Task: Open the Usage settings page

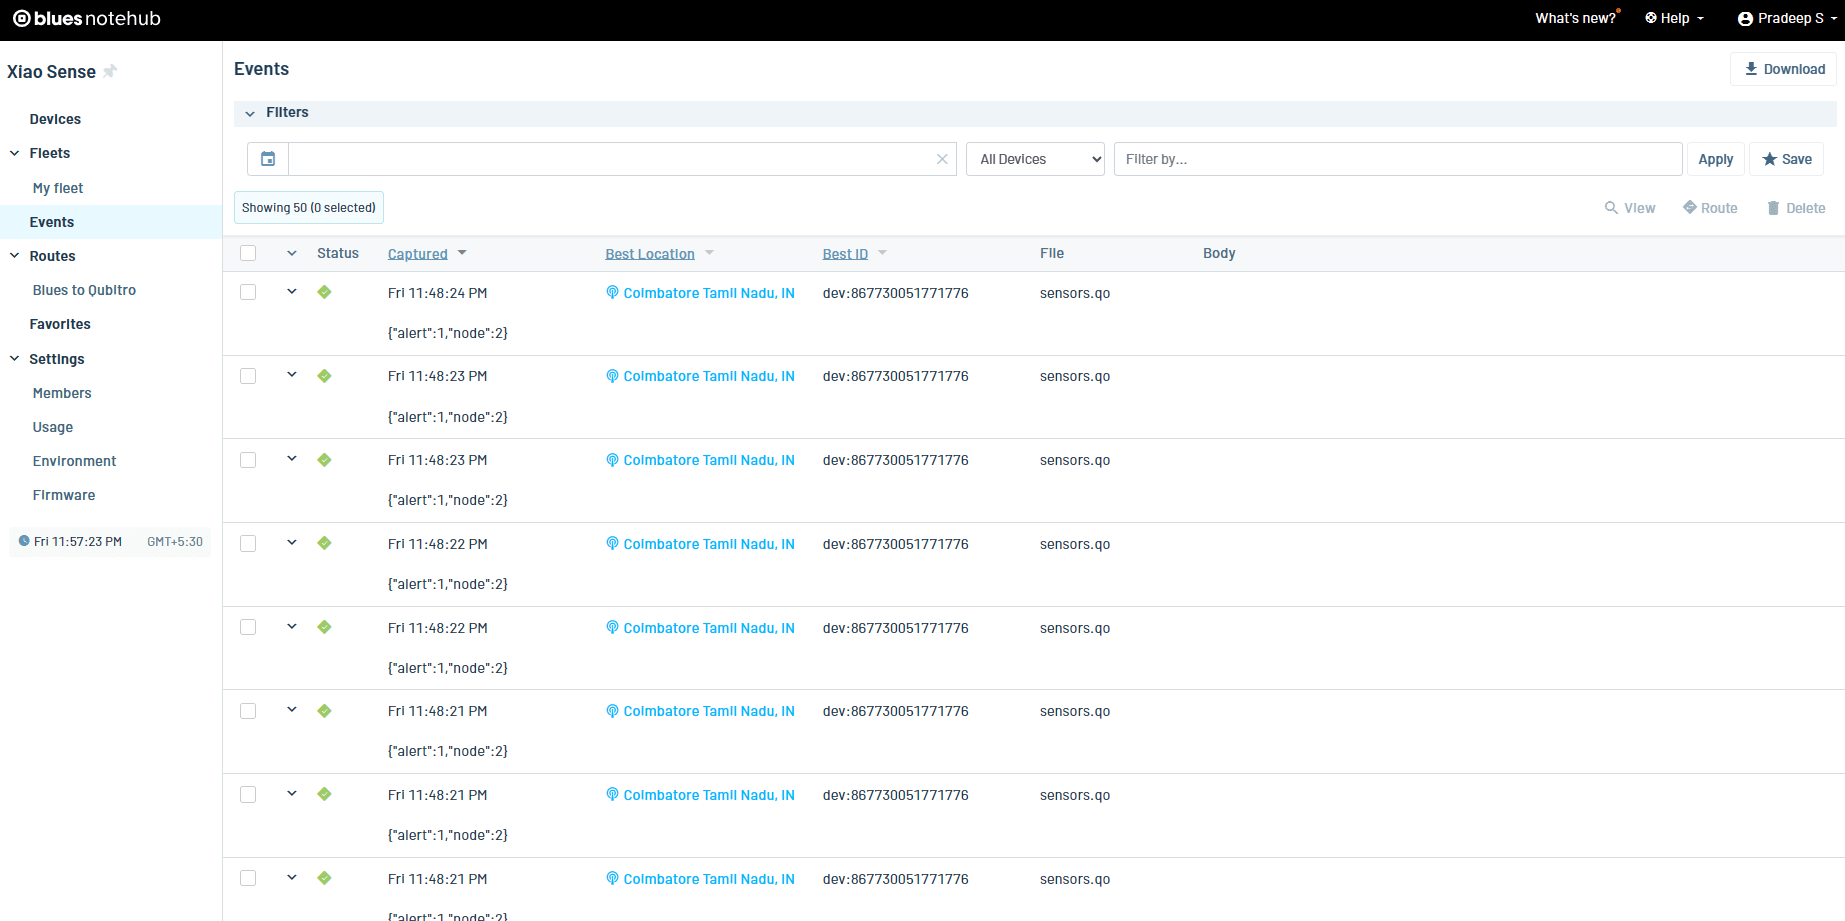Action: tap(53, 427)
